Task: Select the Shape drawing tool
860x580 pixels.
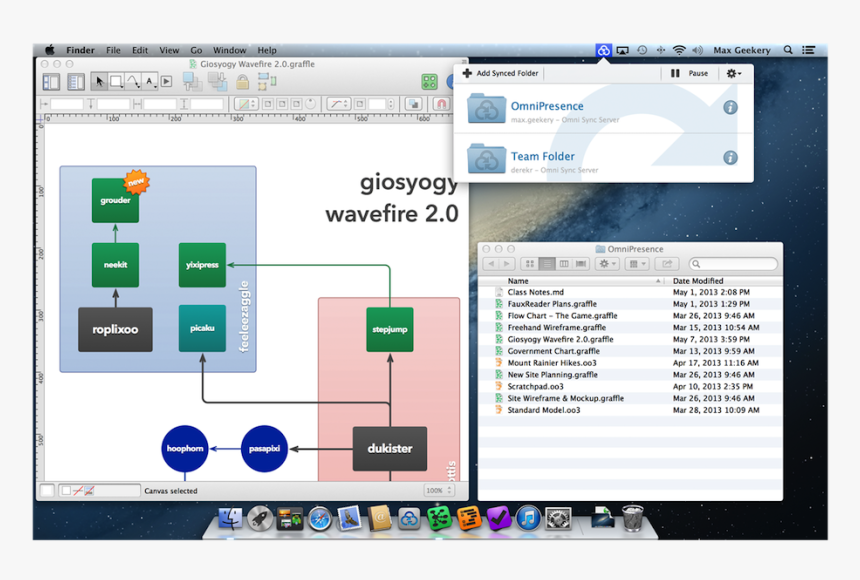Action: tap(116, 82)
